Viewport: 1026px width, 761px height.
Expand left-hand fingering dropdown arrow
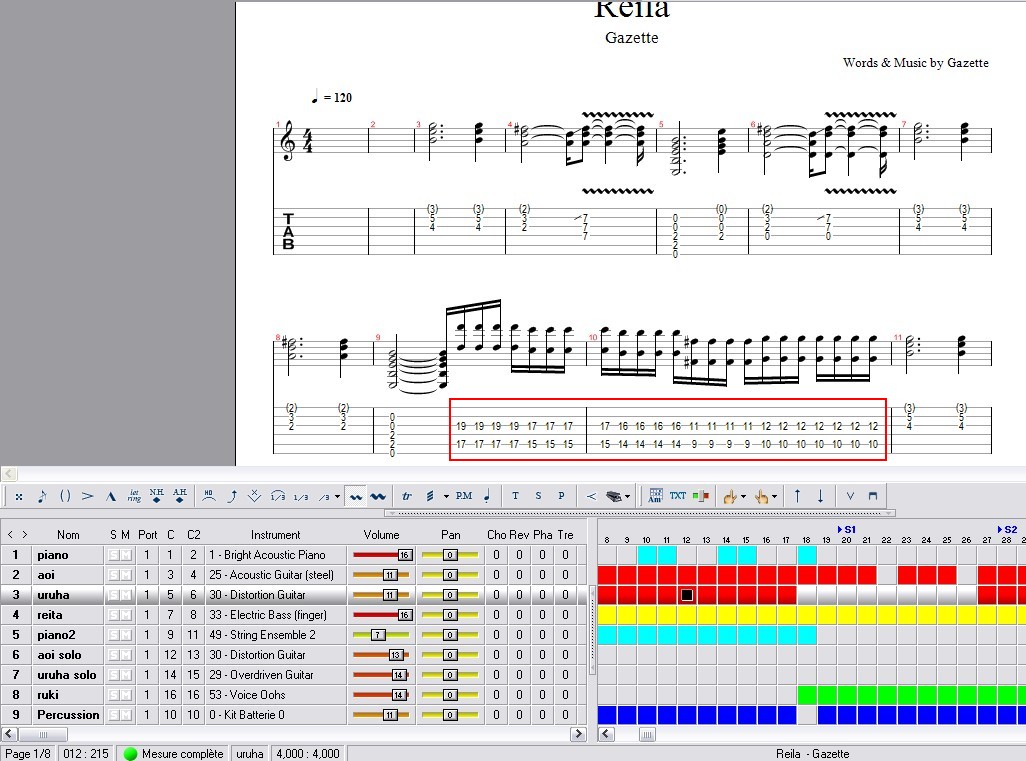coord(743,497)
